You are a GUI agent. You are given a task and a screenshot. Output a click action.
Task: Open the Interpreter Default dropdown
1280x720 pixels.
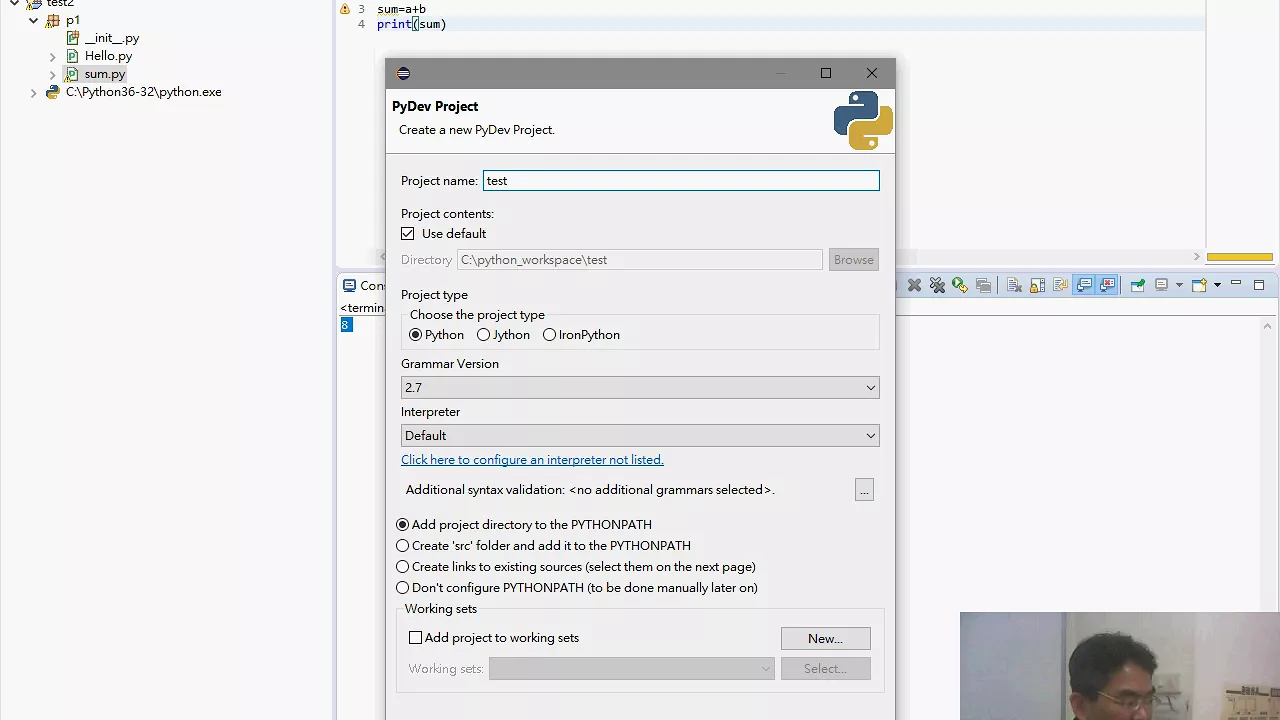[640, 436]
